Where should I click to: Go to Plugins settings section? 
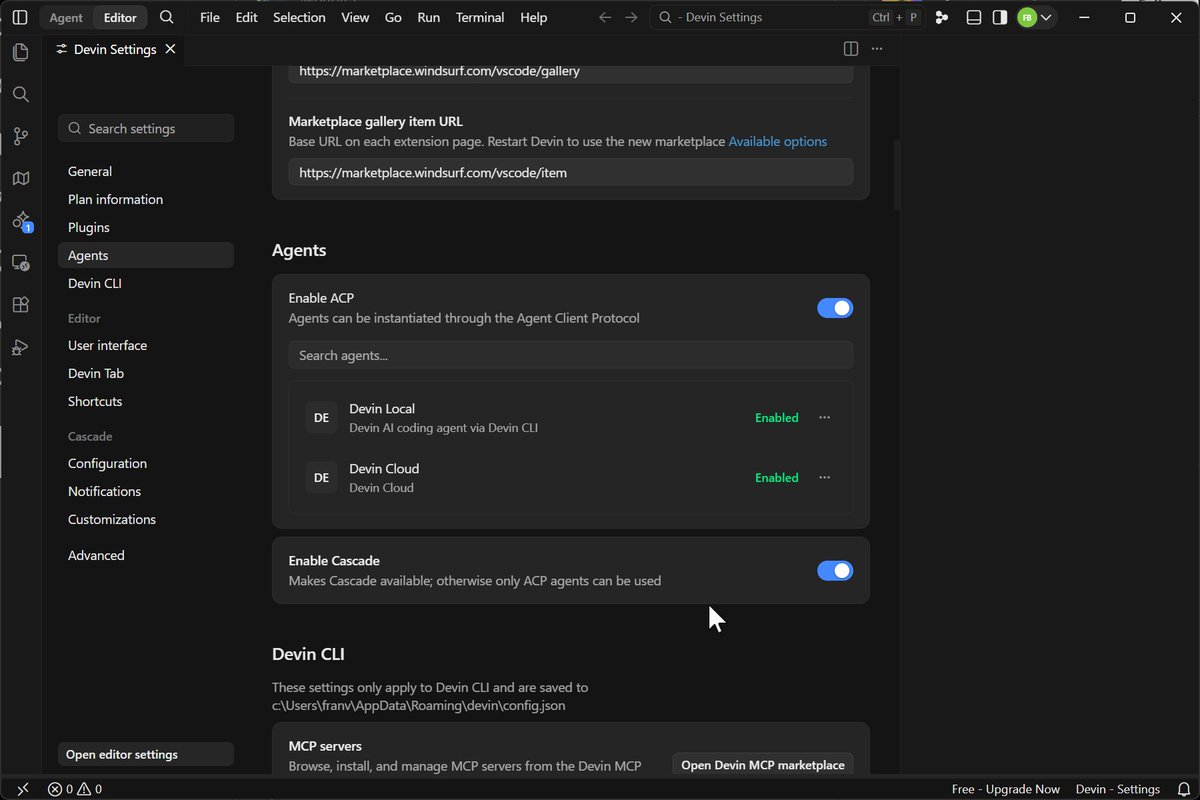coord(146,227)
